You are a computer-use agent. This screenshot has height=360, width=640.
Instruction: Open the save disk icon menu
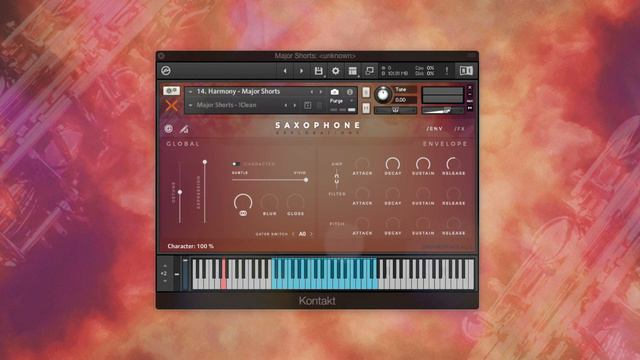point(318,71)
